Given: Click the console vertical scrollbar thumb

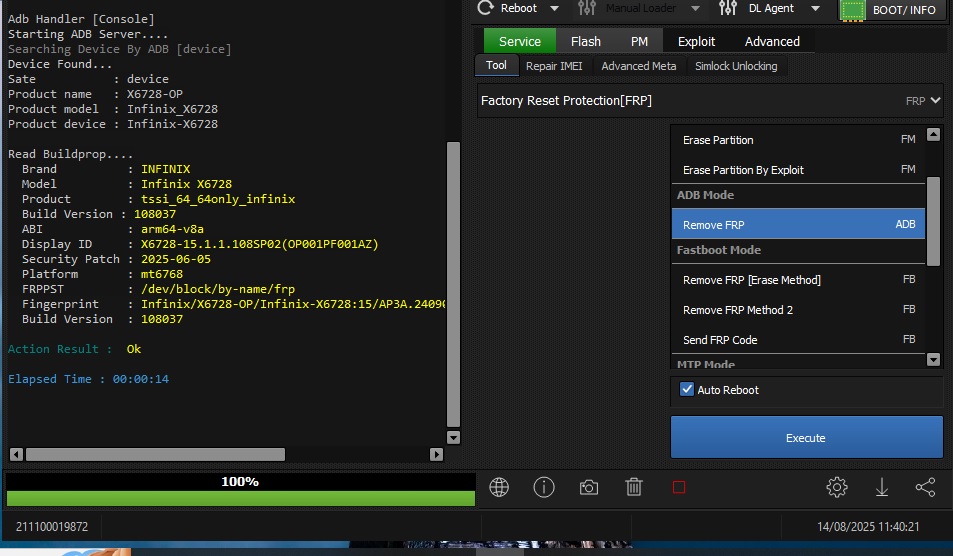Looking at the screenshot, I should point(453,284).
